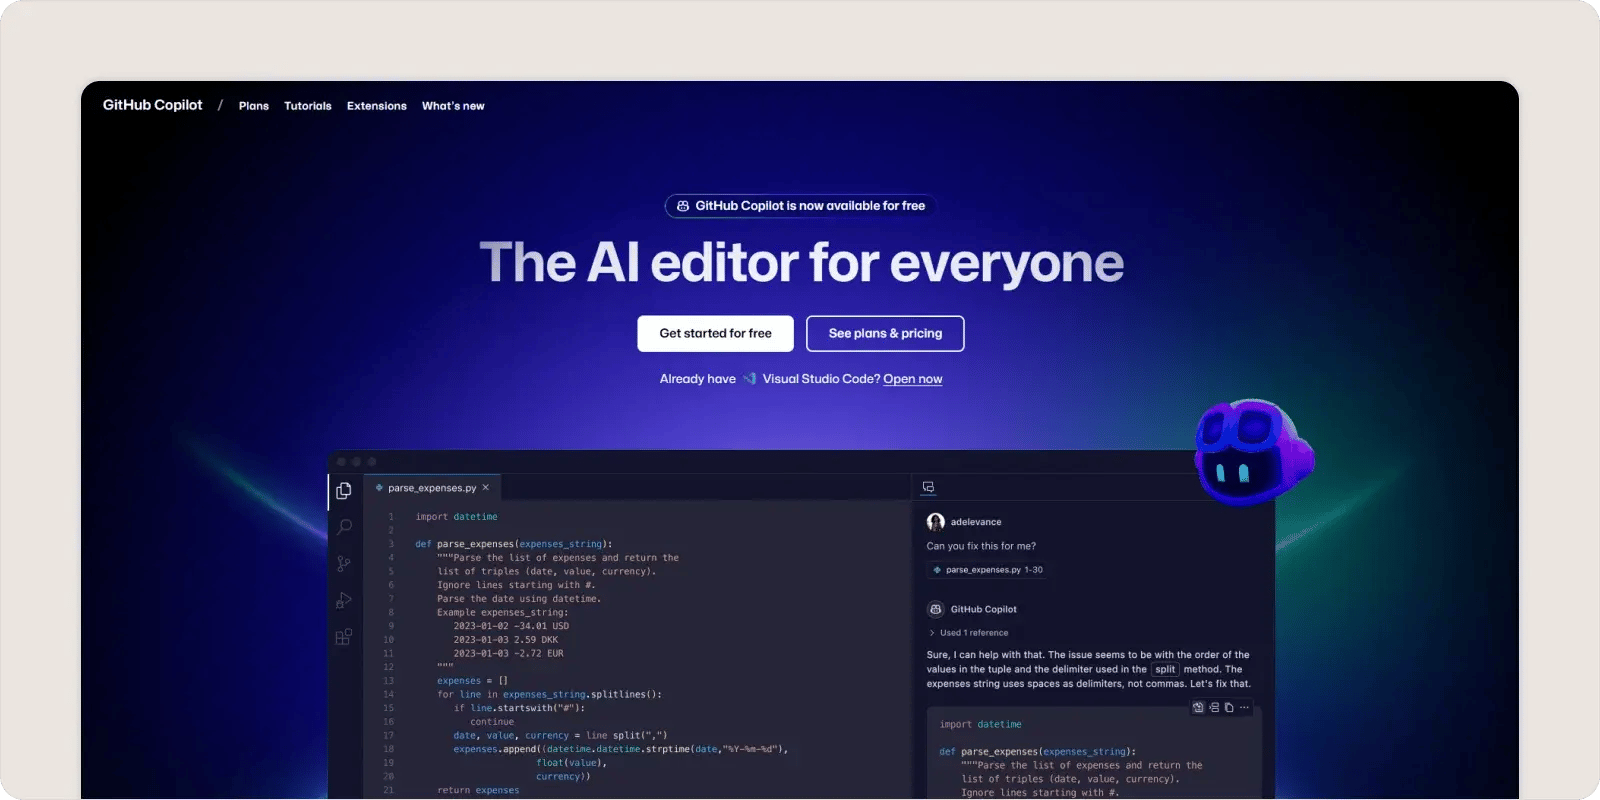Click the Copilot icon in the announcement pill
The image size is (1600, 800).
[683, 206]
